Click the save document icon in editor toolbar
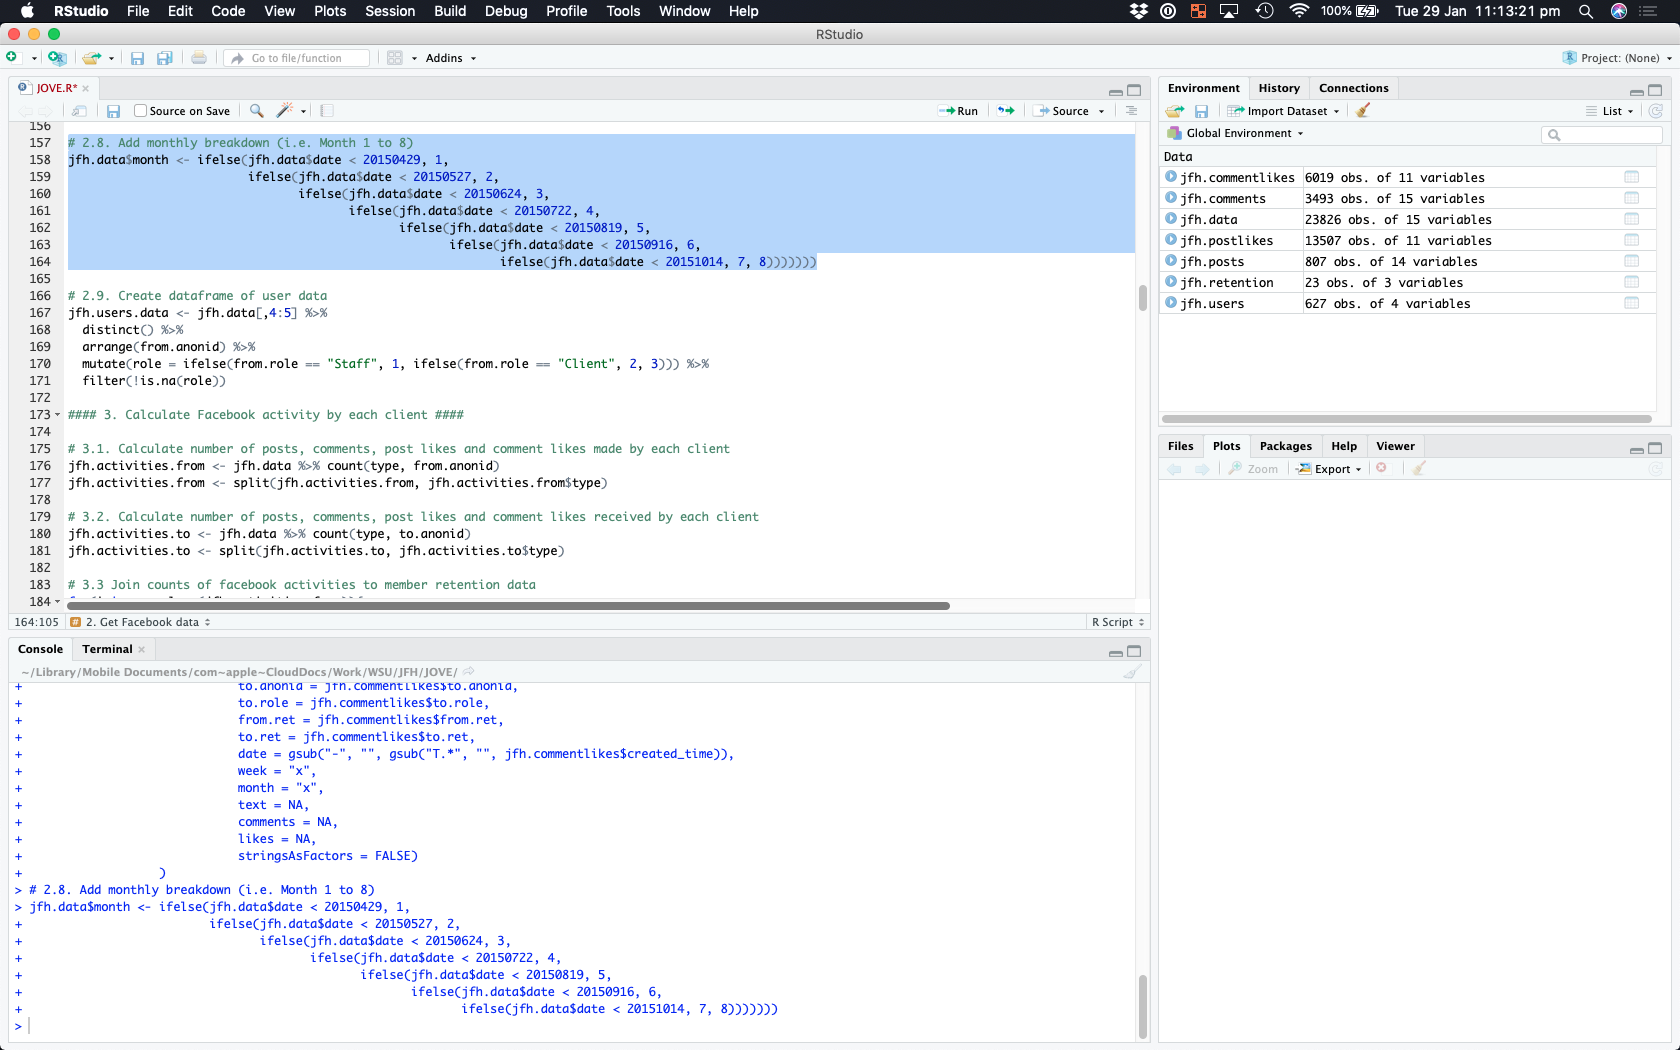Viewport: 1680px width, 1050px height. 113,111
